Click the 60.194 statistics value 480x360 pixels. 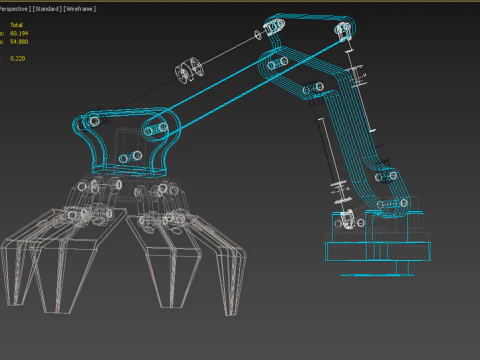(x=19, y=33)
